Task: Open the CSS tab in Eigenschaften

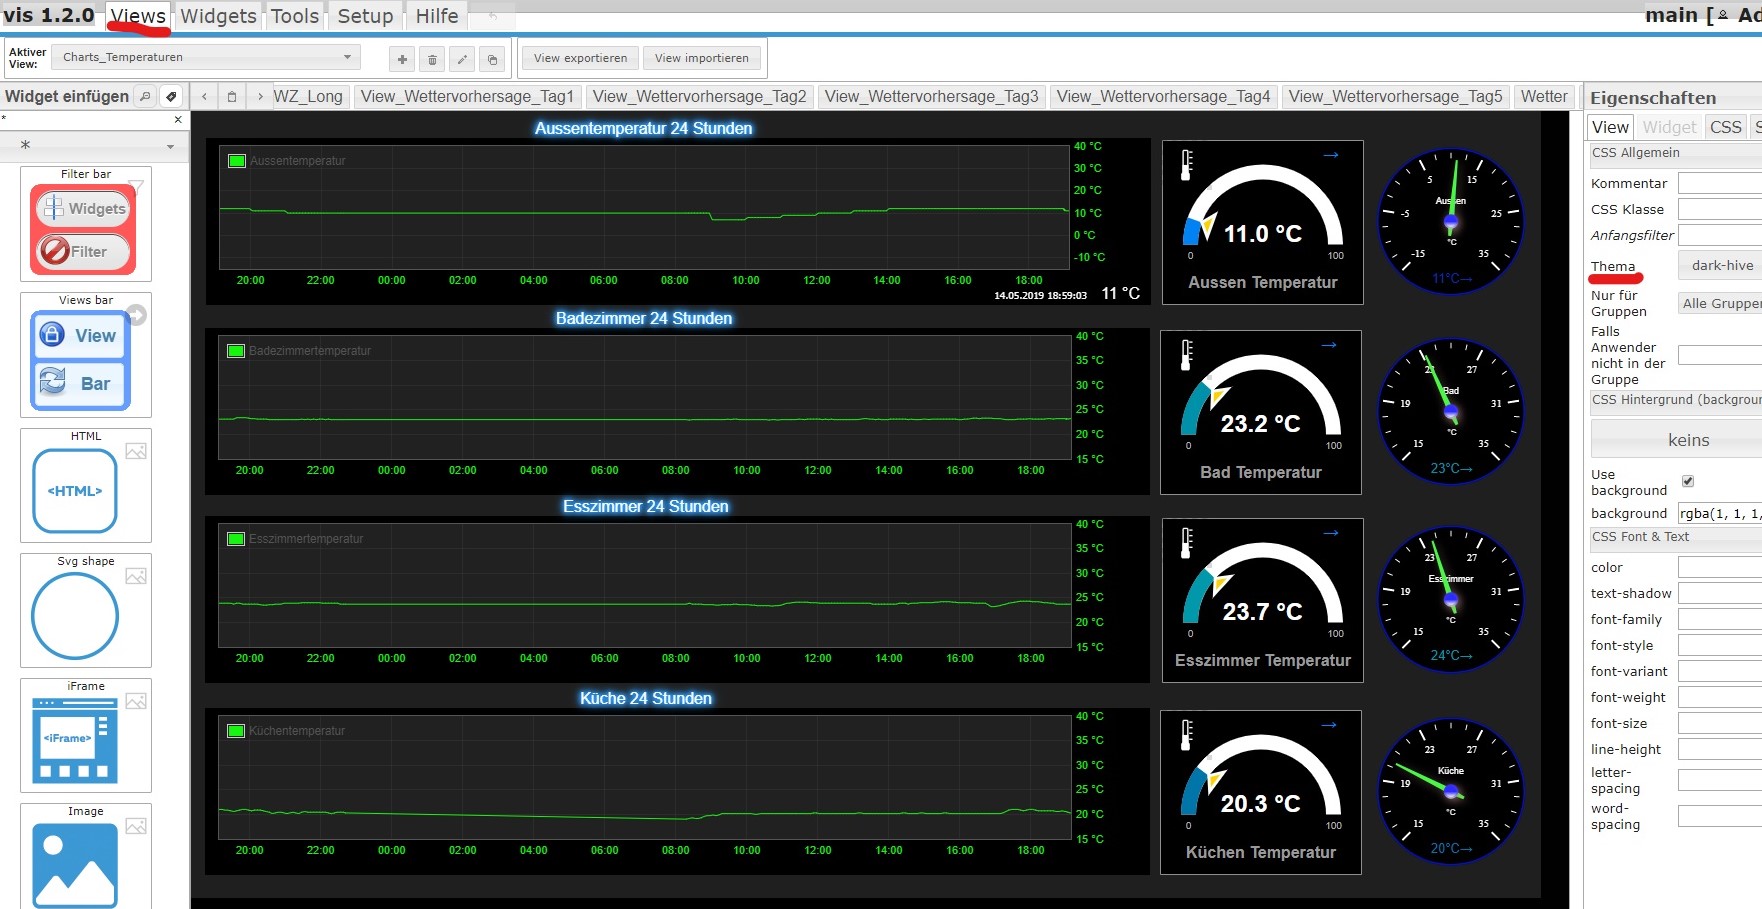Action: (1725, 127)
